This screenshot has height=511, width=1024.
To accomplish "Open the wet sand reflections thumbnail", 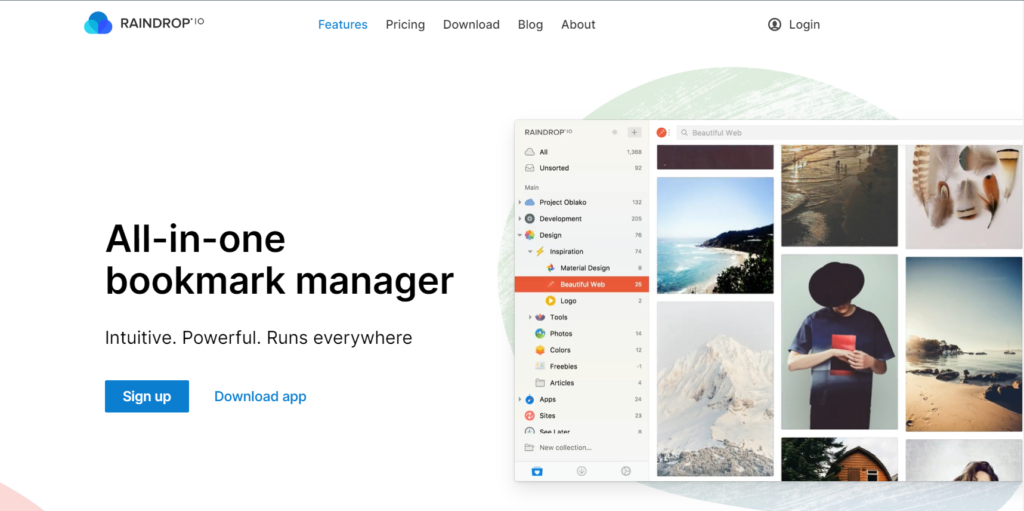I will pos(839,195).
